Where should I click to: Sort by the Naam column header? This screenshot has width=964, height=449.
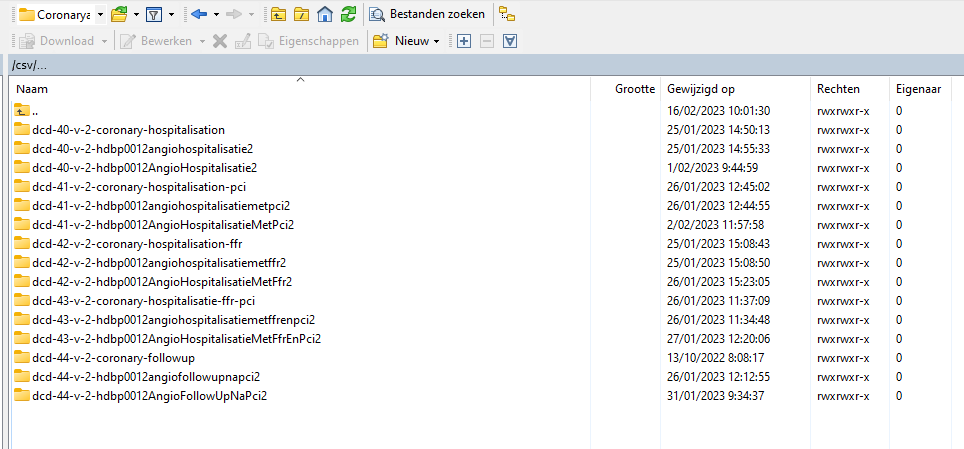pyautogui.click(x=300, y=89)
